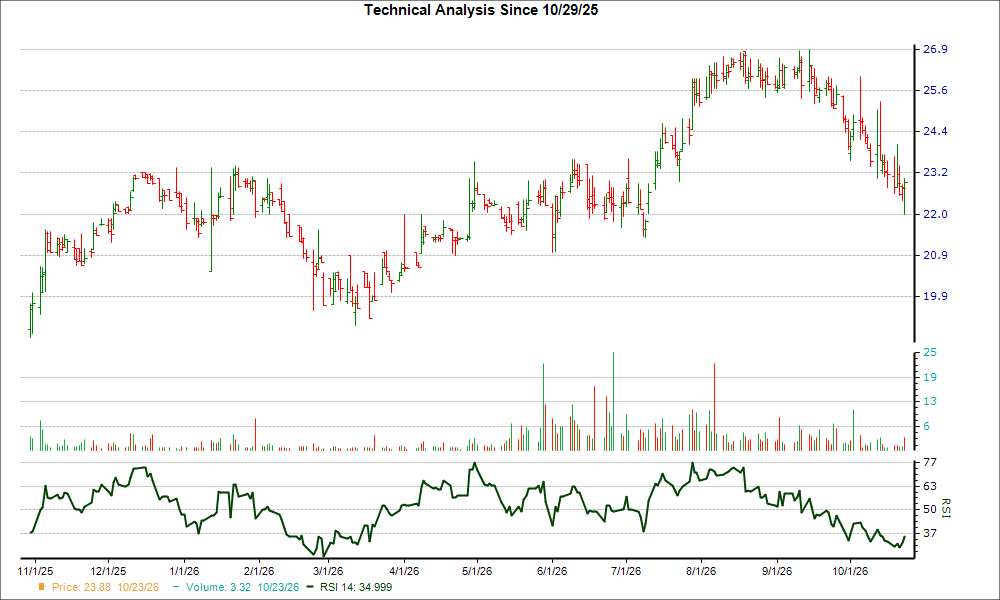Click the 24.4 price axis label
Viewport: 1000px width, 600px height.
click(935, 131)
